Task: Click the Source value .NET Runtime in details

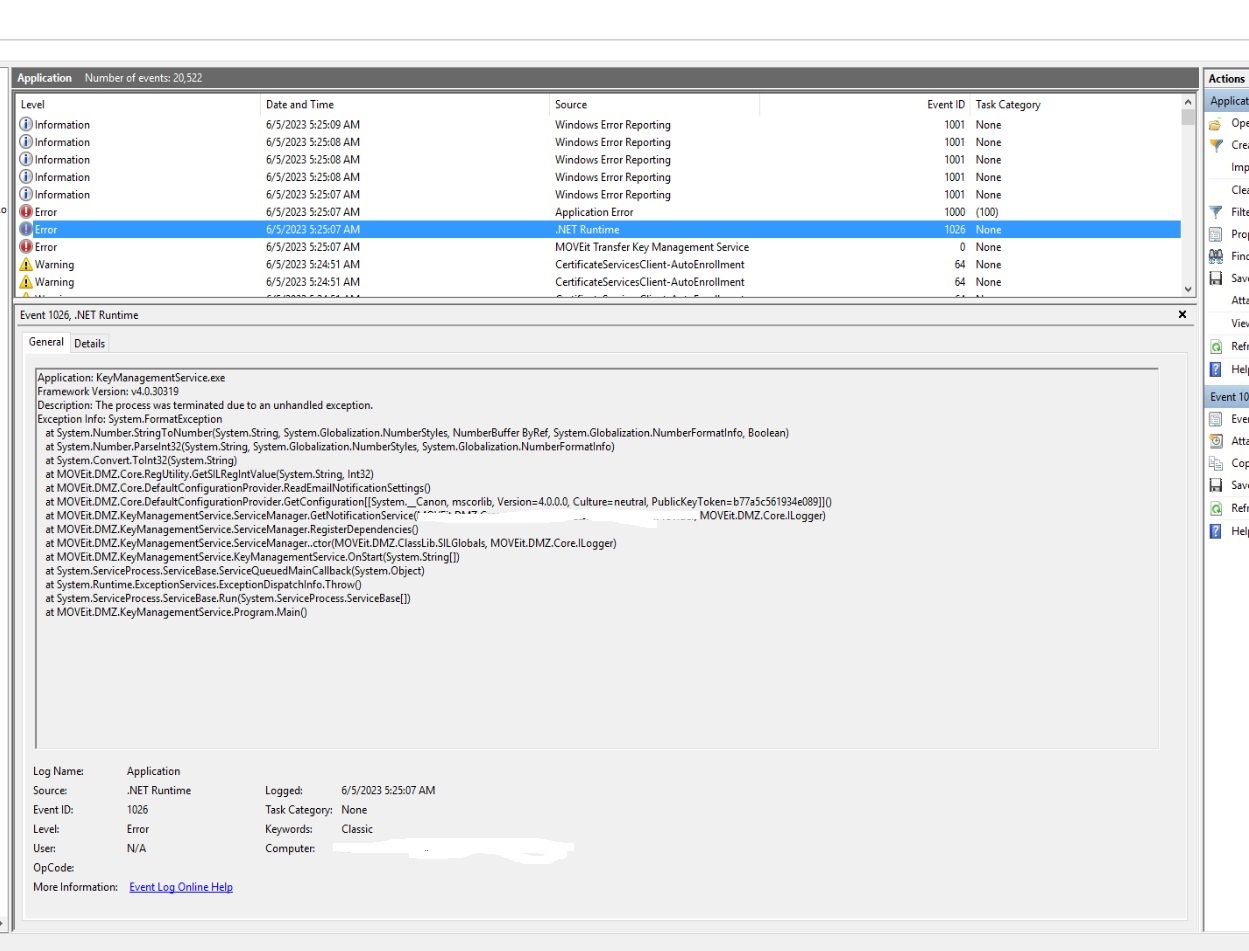Action: (x=158, y=790)
